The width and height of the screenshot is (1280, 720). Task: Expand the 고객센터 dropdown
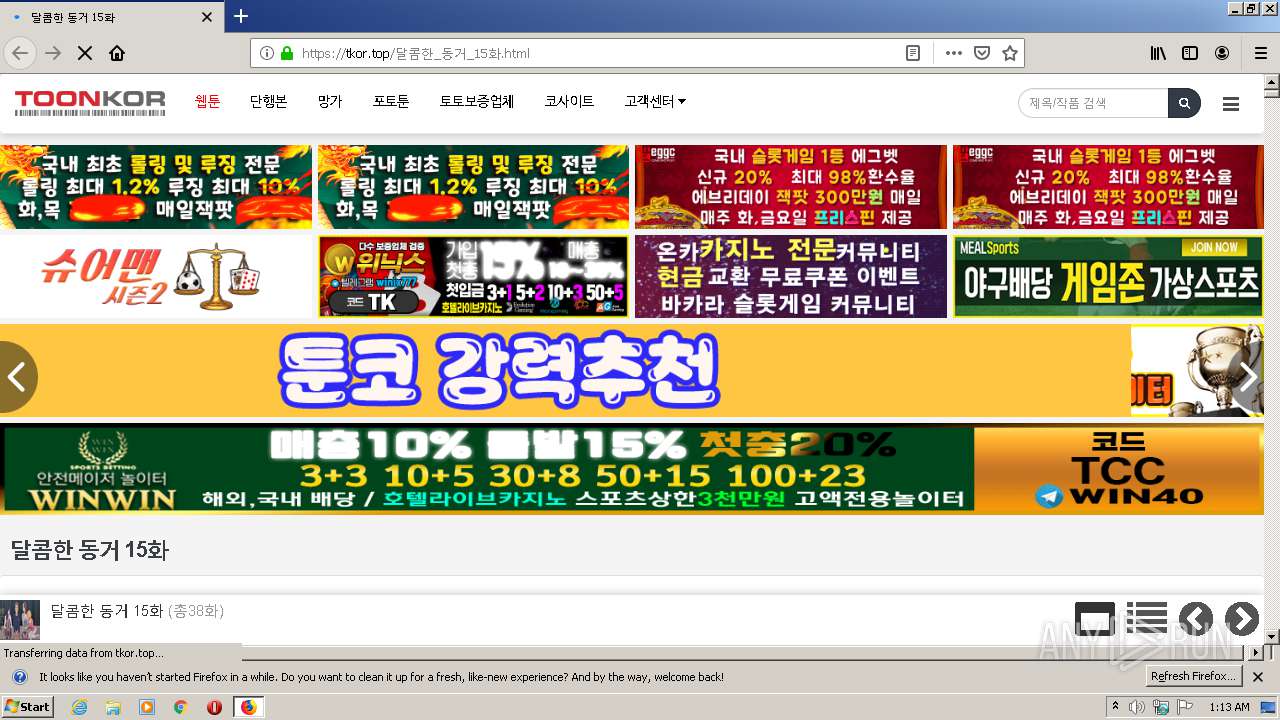(x=655, y=101)
